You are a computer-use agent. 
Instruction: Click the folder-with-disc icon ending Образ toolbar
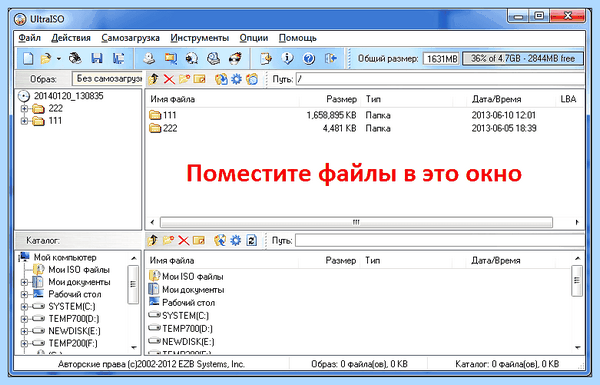tap(252, 79)
